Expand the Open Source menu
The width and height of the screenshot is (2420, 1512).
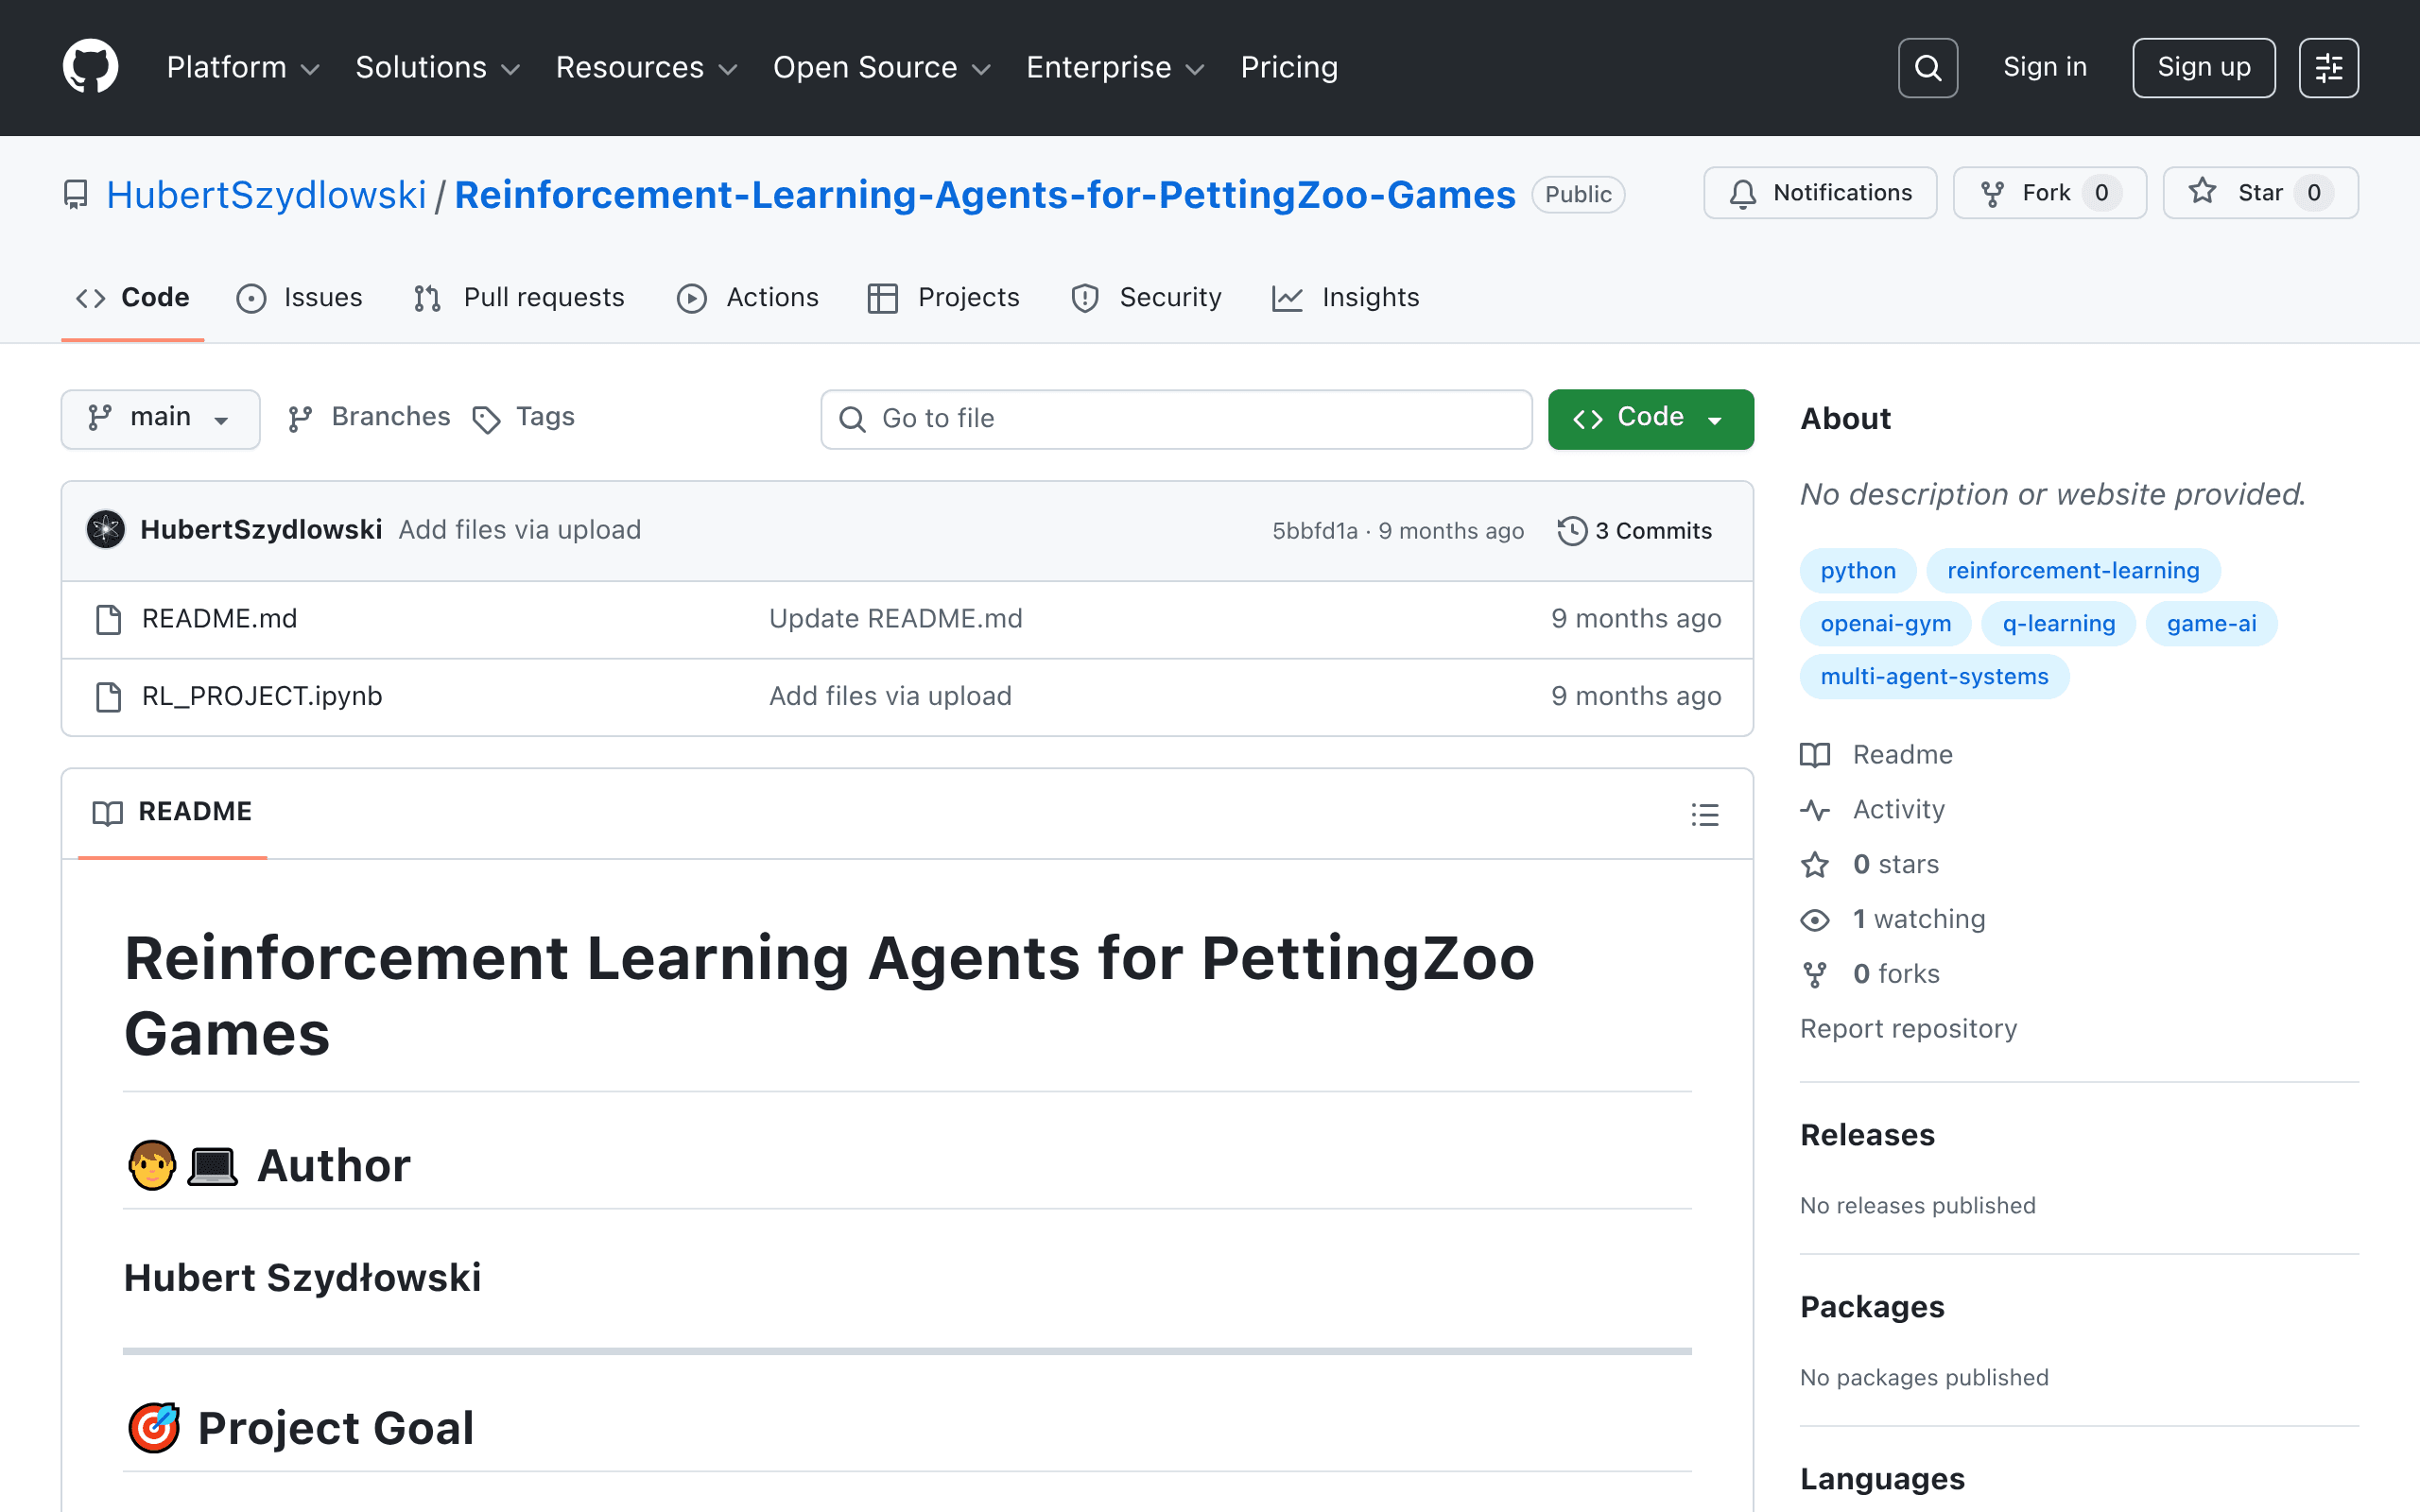pos(881,67)
